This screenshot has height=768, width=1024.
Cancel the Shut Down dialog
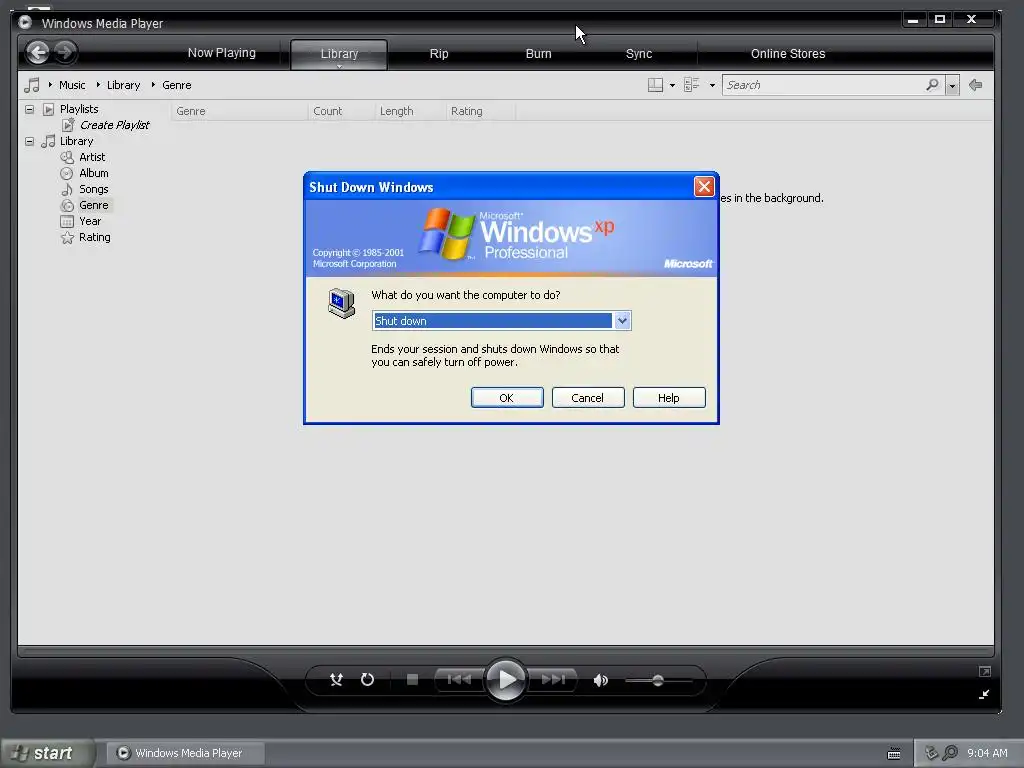pyautogui.click(x=588, y=398)
